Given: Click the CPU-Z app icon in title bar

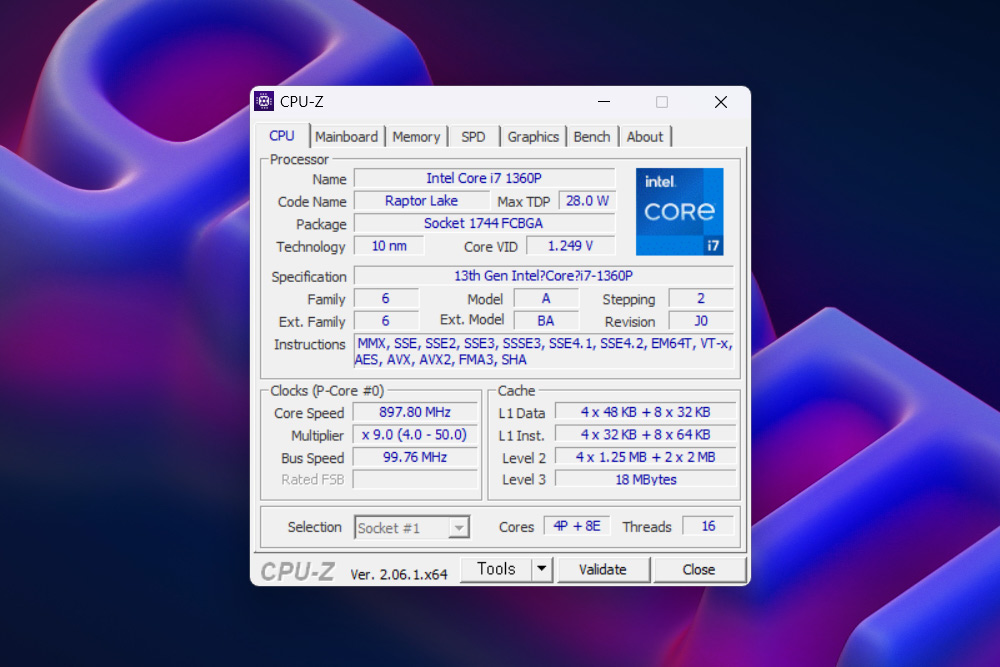Looking at the screenshot, I should 263,101.
